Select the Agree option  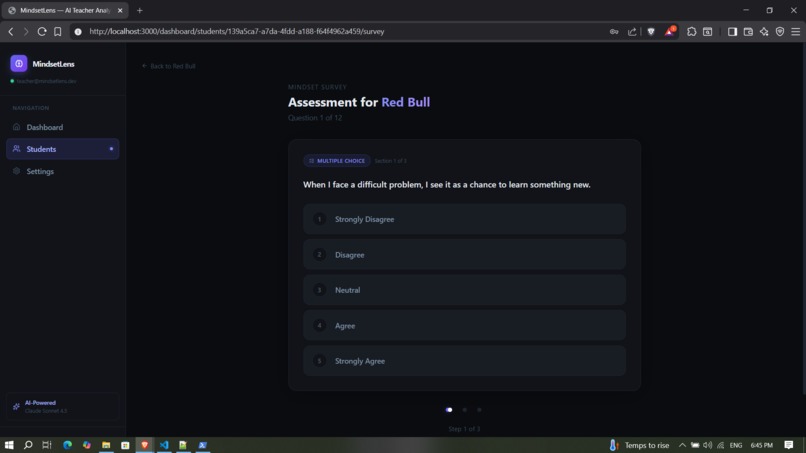[464, 325]
